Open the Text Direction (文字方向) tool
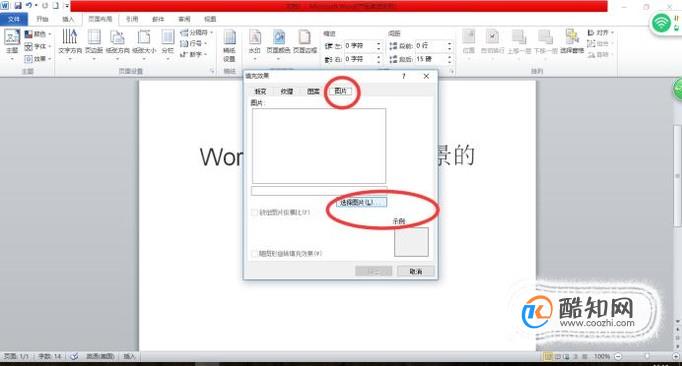The image size is (682, 366). tap(70, 42)
